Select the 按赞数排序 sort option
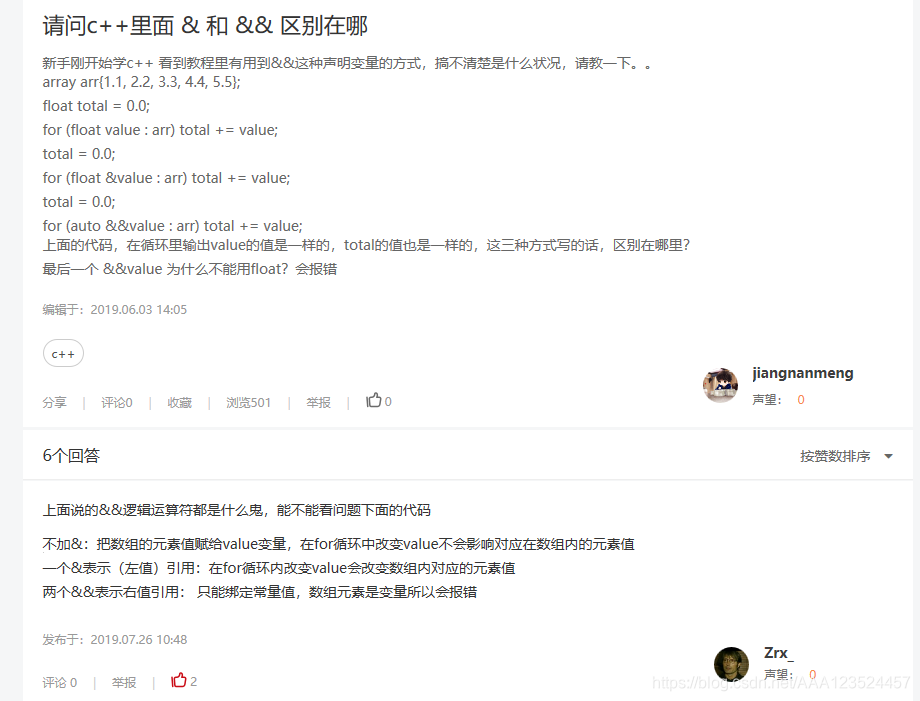The width and height of the screenshot is (920, 701). pyautogui.click(x=835, y=456)
